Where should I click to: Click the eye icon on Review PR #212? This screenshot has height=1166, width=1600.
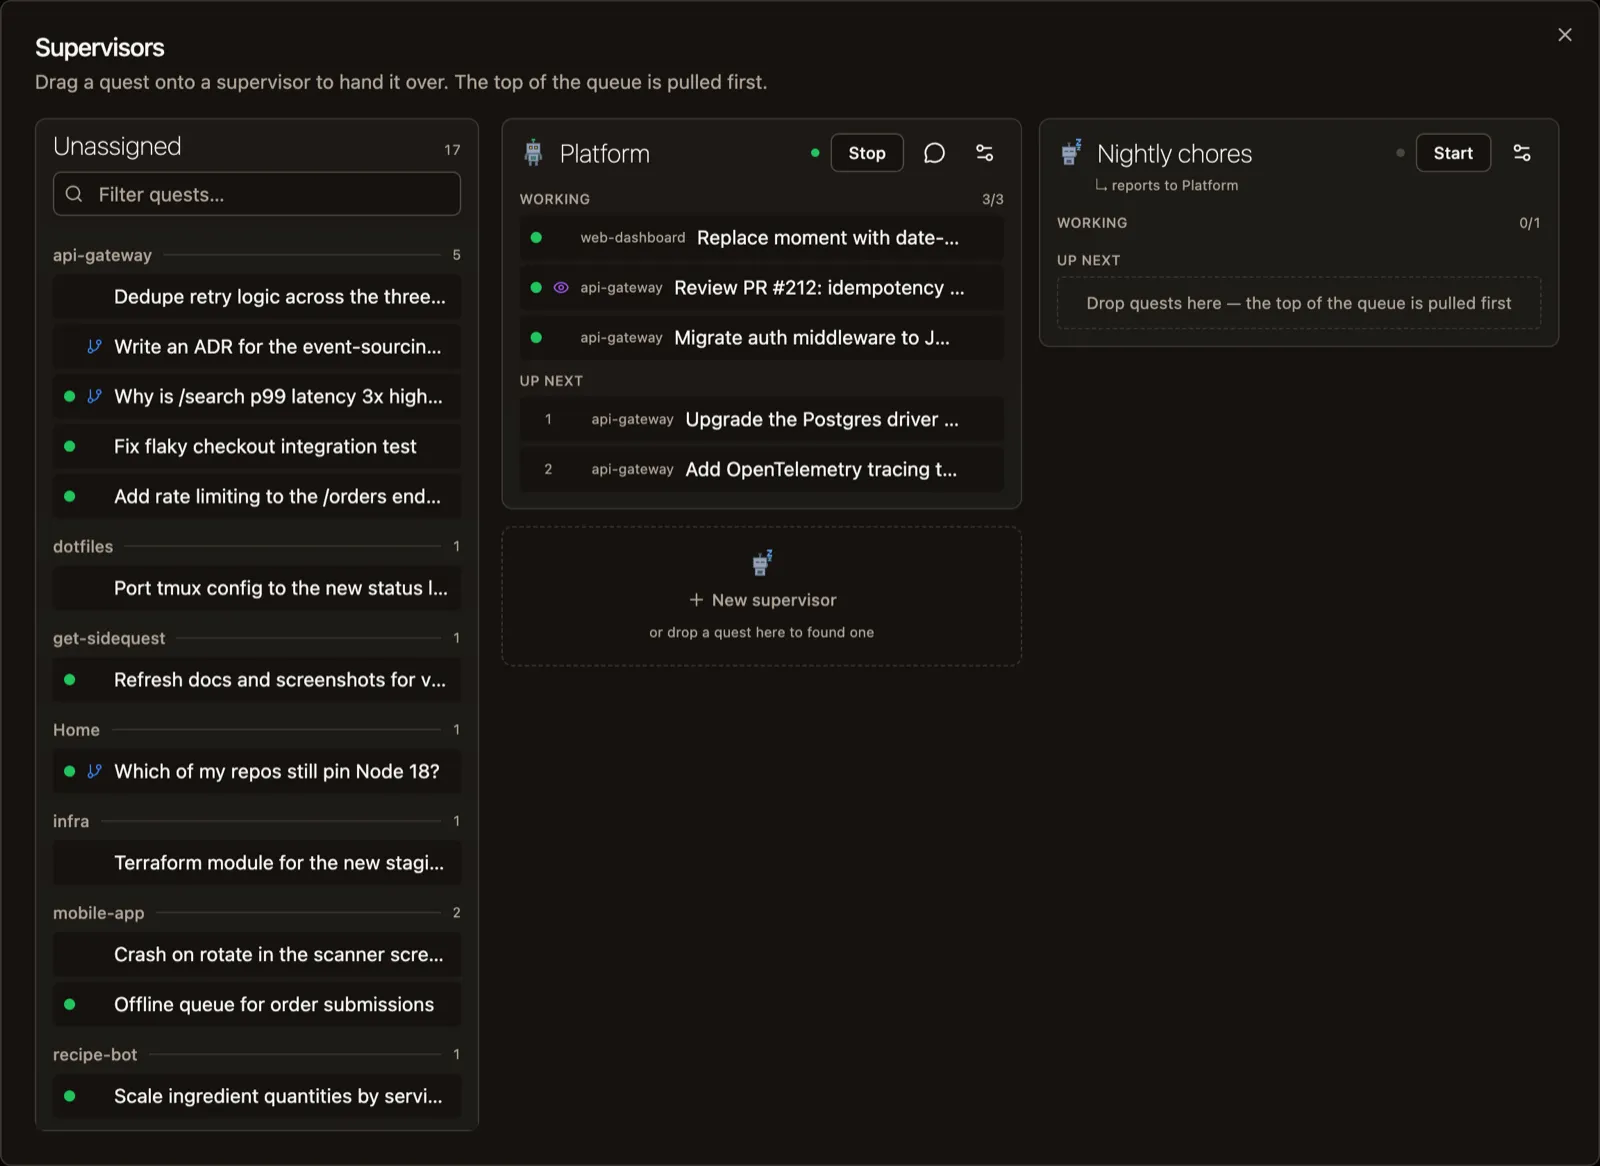561,288
